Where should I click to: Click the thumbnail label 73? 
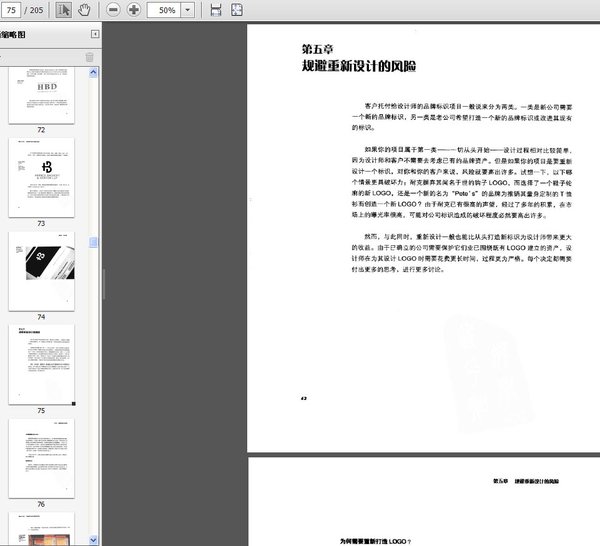(41, 223)
